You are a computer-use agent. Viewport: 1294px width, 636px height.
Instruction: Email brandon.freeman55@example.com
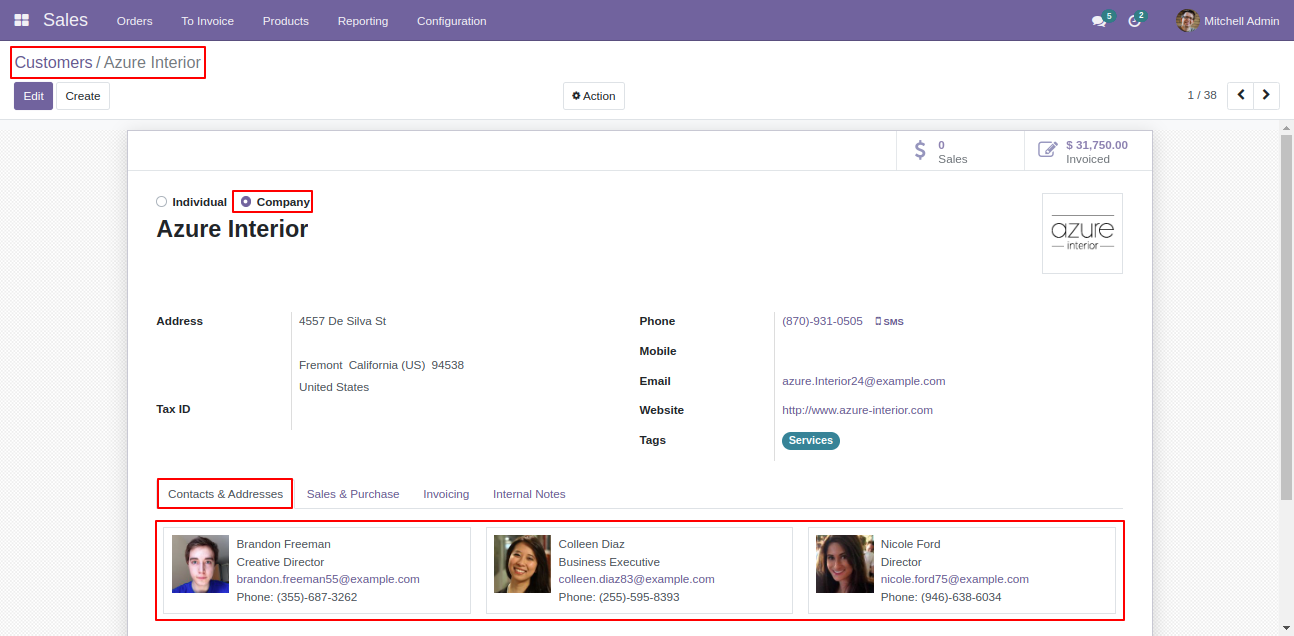[328, 579]
